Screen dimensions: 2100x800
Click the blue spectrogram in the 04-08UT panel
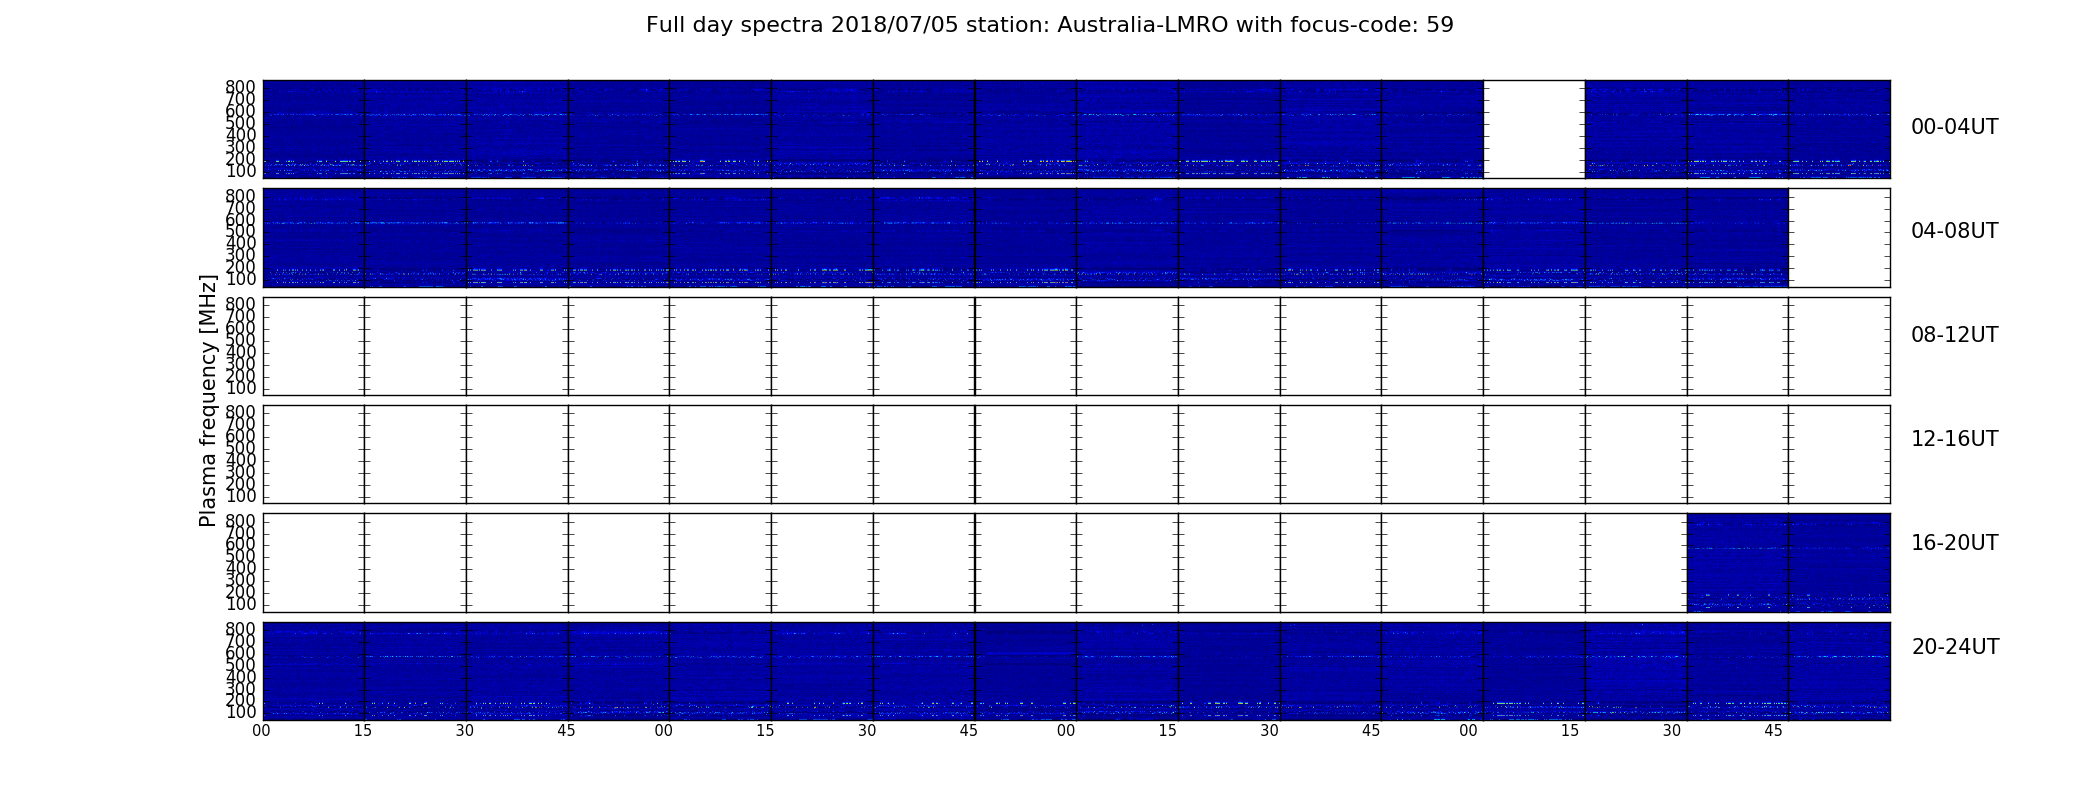[1025, 238]
